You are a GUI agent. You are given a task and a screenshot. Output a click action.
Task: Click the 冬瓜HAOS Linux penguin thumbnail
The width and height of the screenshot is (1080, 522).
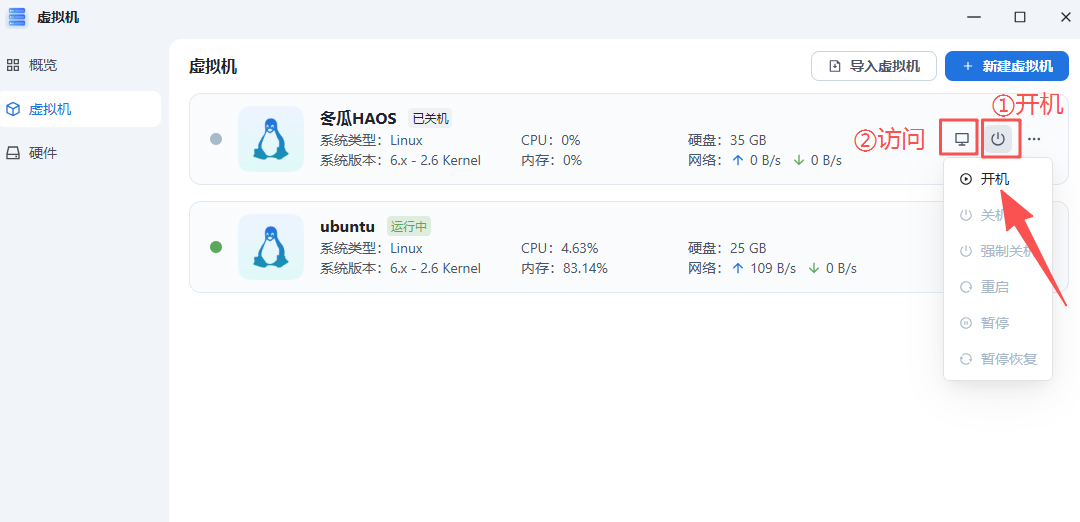[x=270, y=139]
